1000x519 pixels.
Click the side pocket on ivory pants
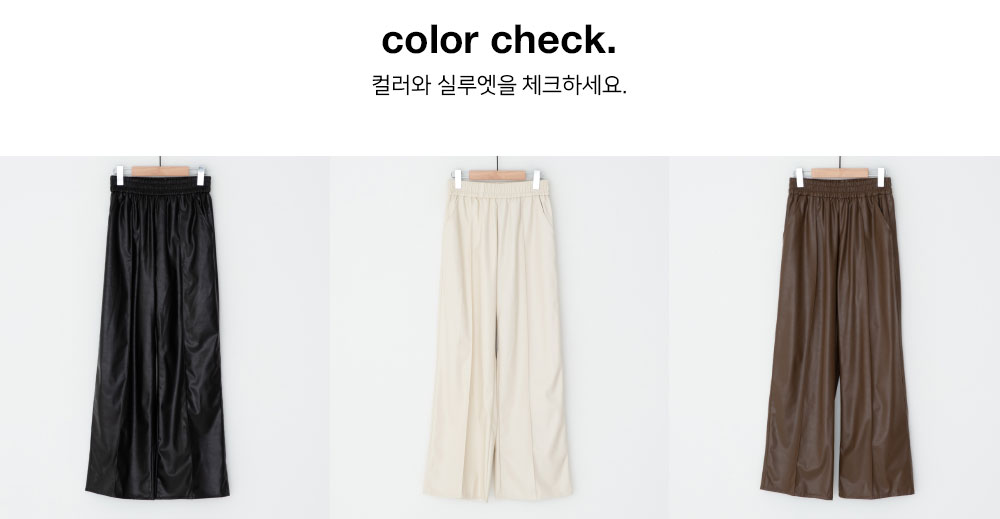544,214
